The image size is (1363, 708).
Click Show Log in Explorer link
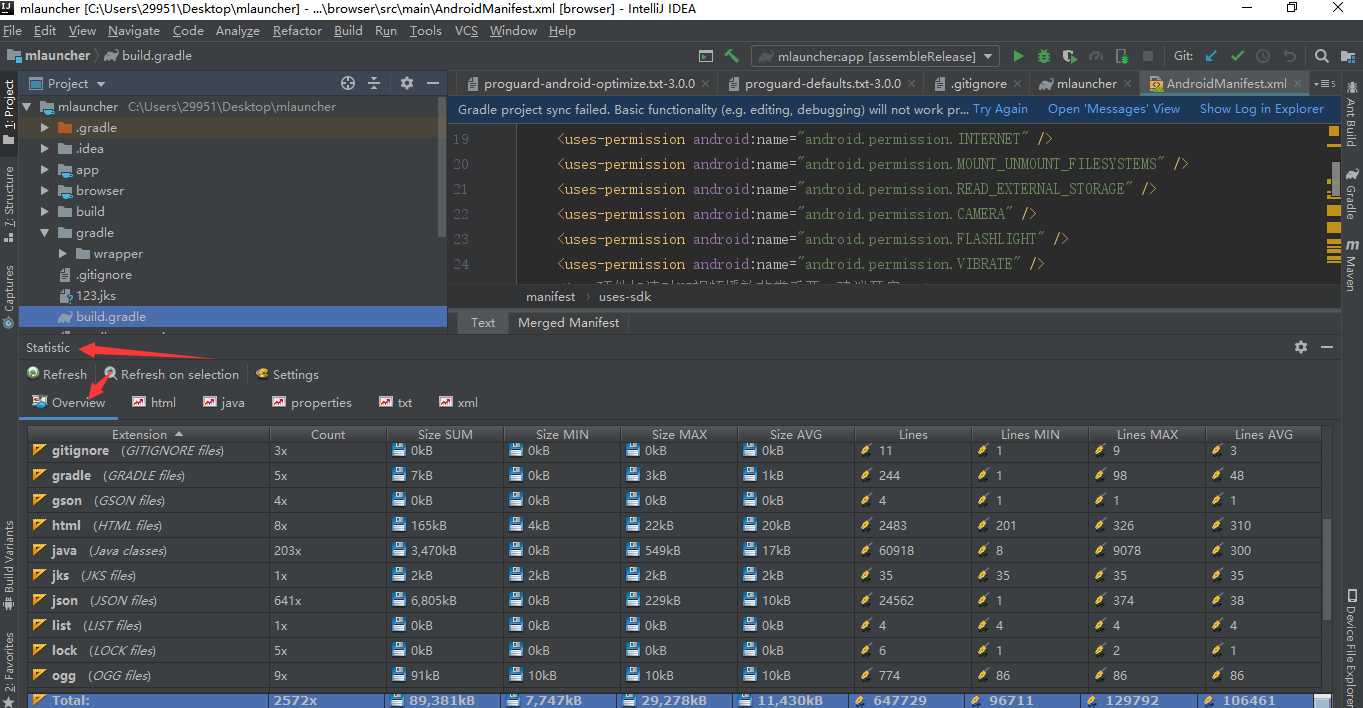point(1262,109)
